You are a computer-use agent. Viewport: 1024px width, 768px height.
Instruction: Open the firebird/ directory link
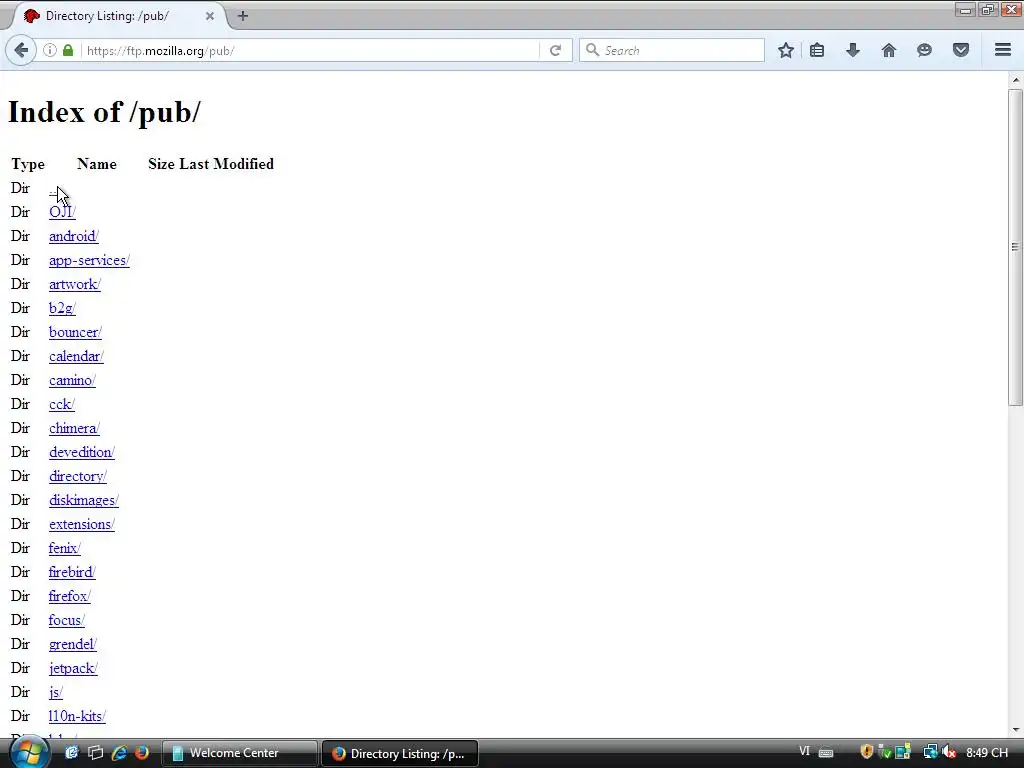[72, 572]
